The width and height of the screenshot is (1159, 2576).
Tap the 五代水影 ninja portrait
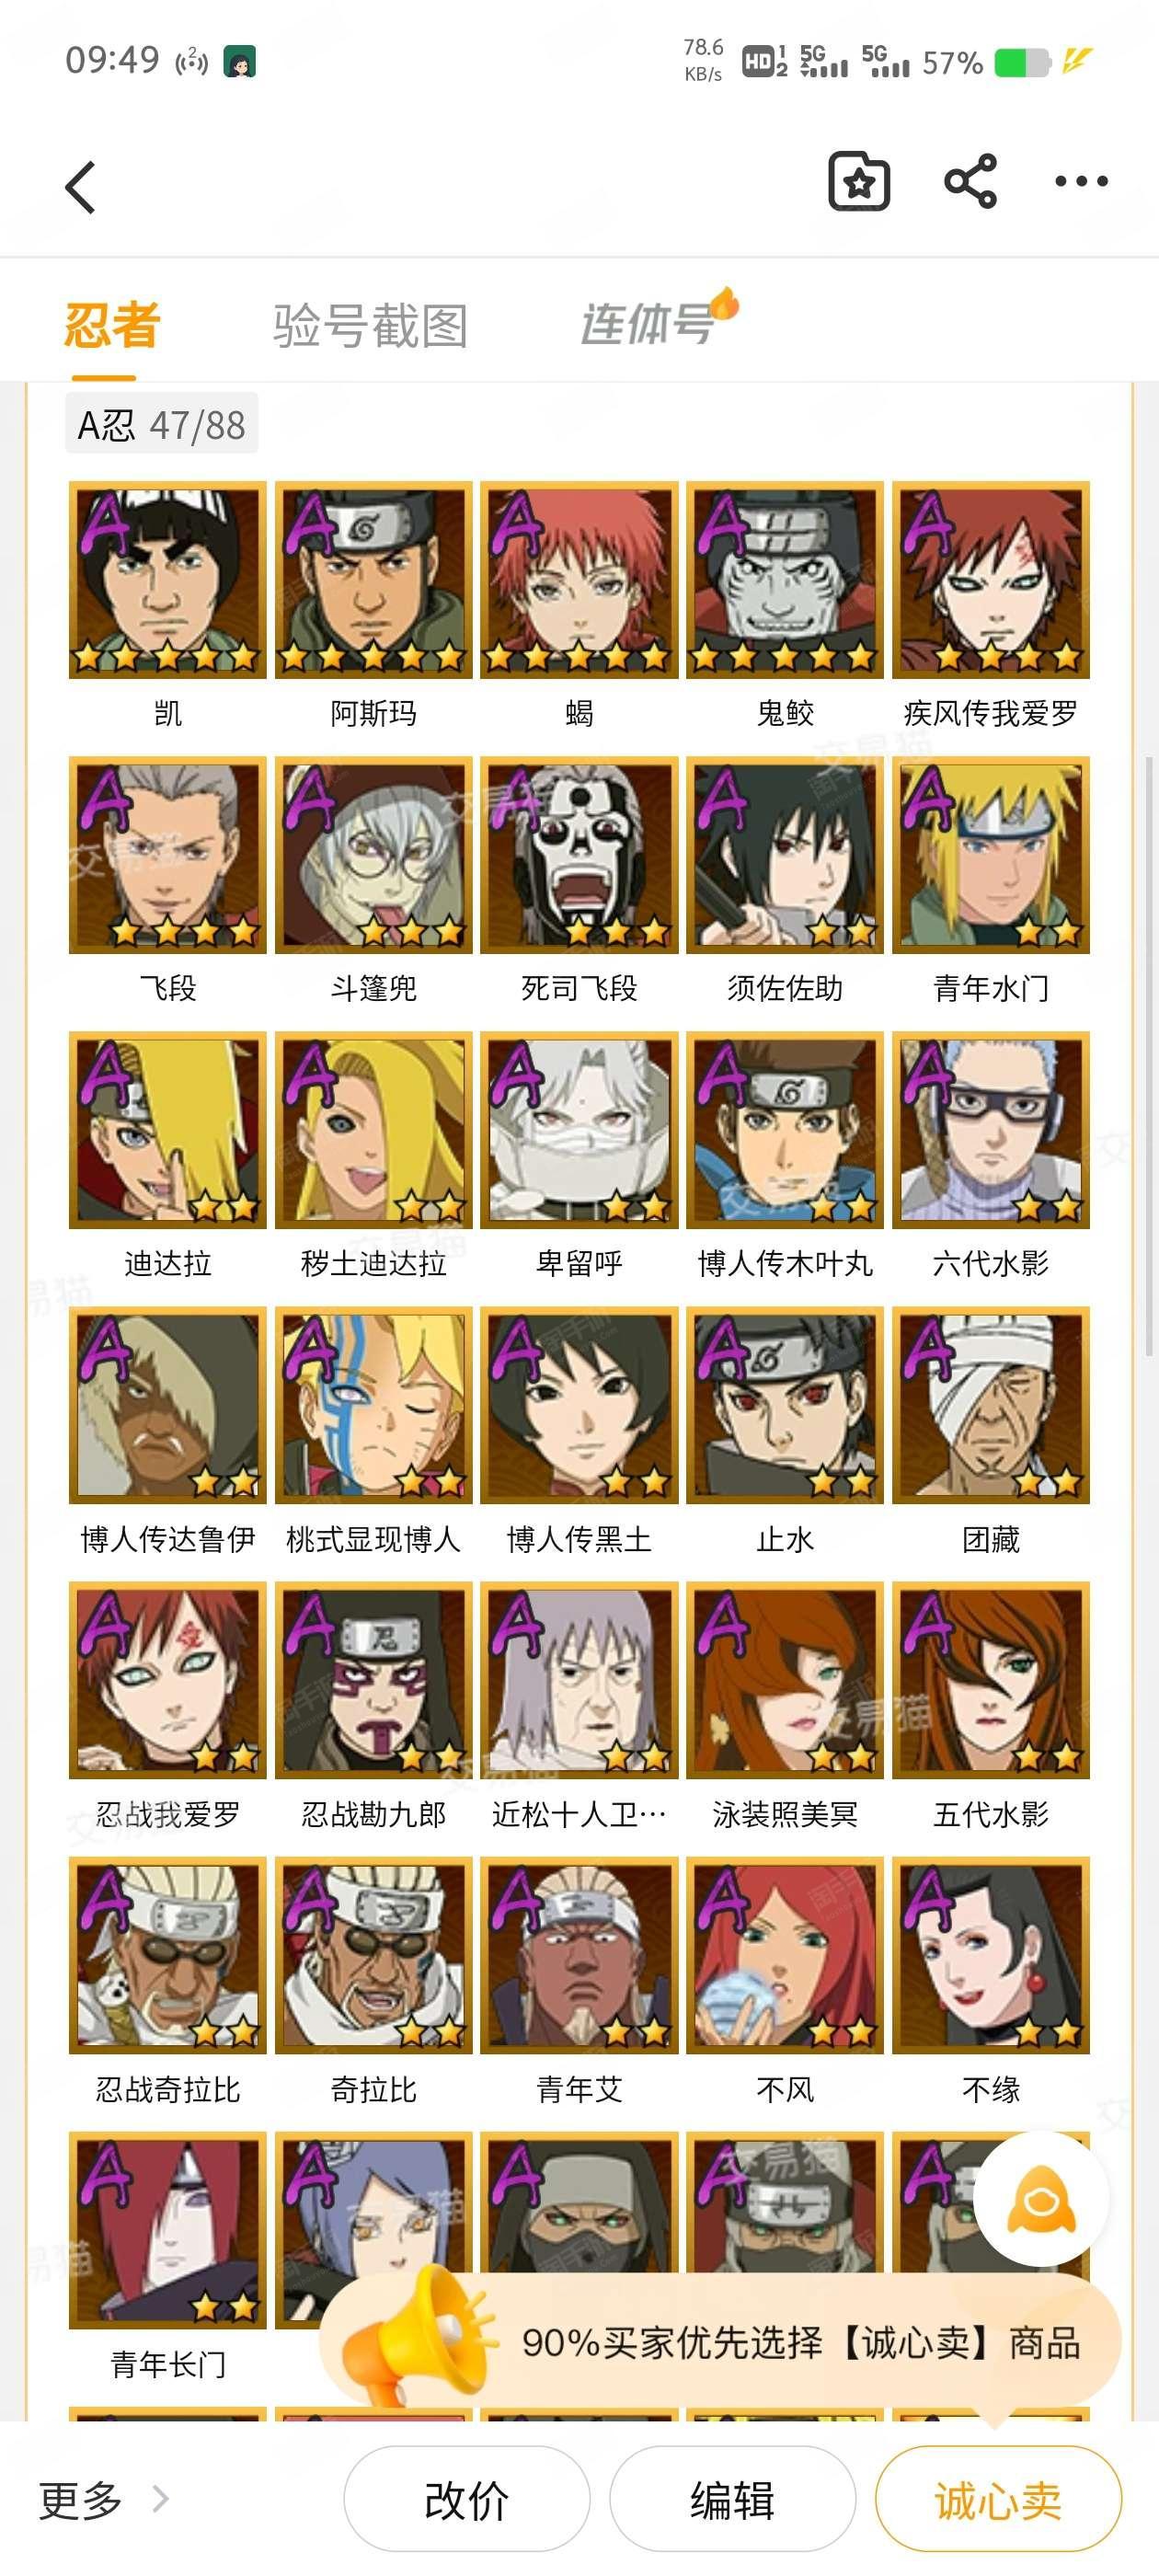pos(991,1680)
